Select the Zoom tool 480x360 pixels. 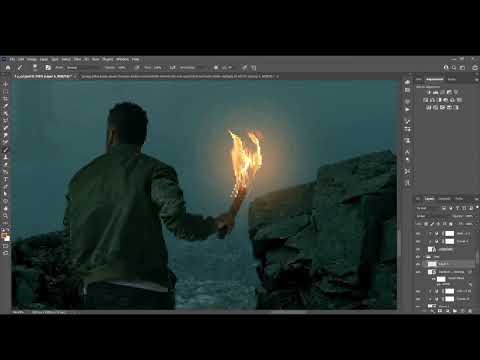coord(5,216)
